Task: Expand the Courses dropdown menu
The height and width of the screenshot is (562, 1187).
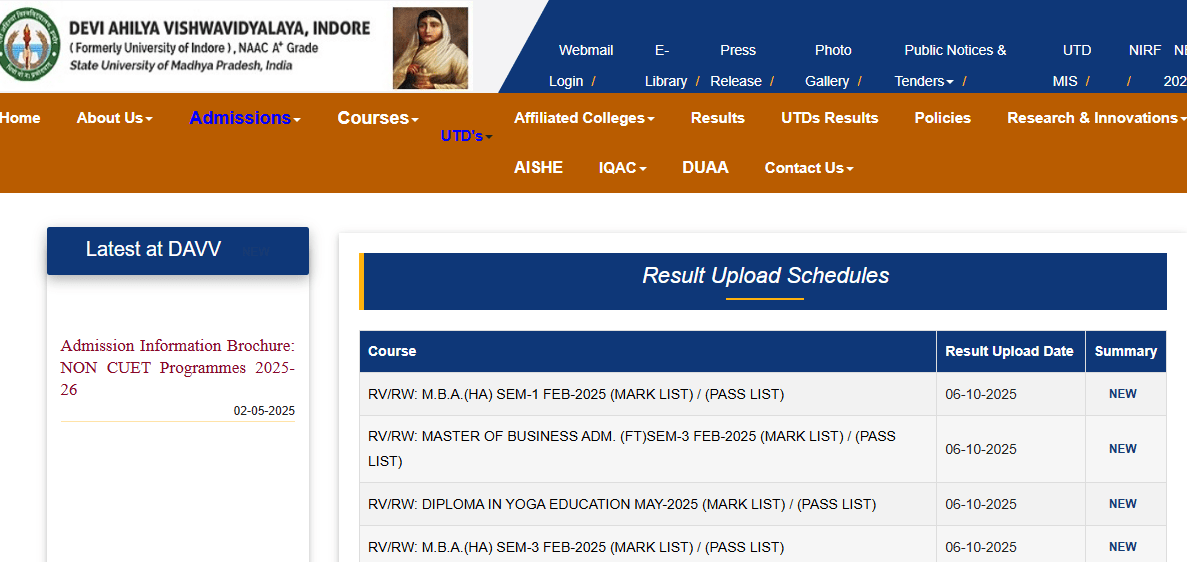Action: pyautogui.click(x=377, y=118)
